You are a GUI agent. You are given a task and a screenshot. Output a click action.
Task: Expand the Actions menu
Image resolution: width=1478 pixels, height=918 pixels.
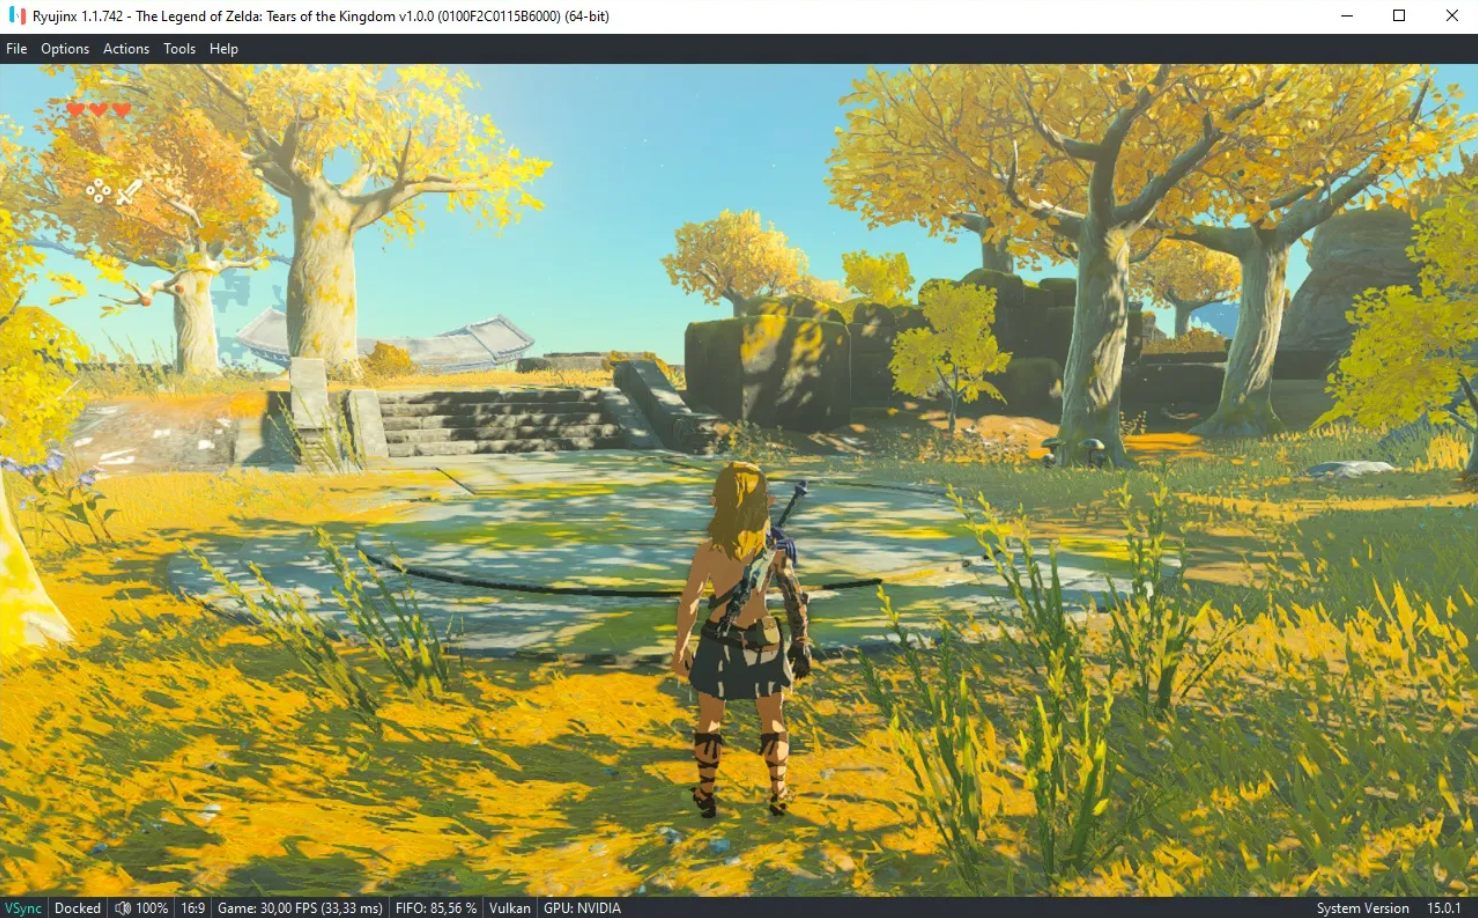click(x=125, y=48)
